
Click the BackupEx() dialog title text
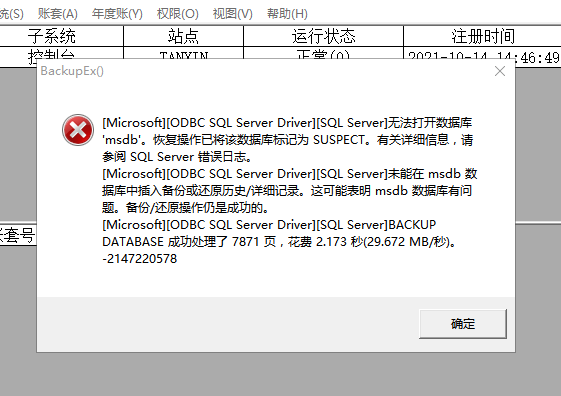coord(72,71)
